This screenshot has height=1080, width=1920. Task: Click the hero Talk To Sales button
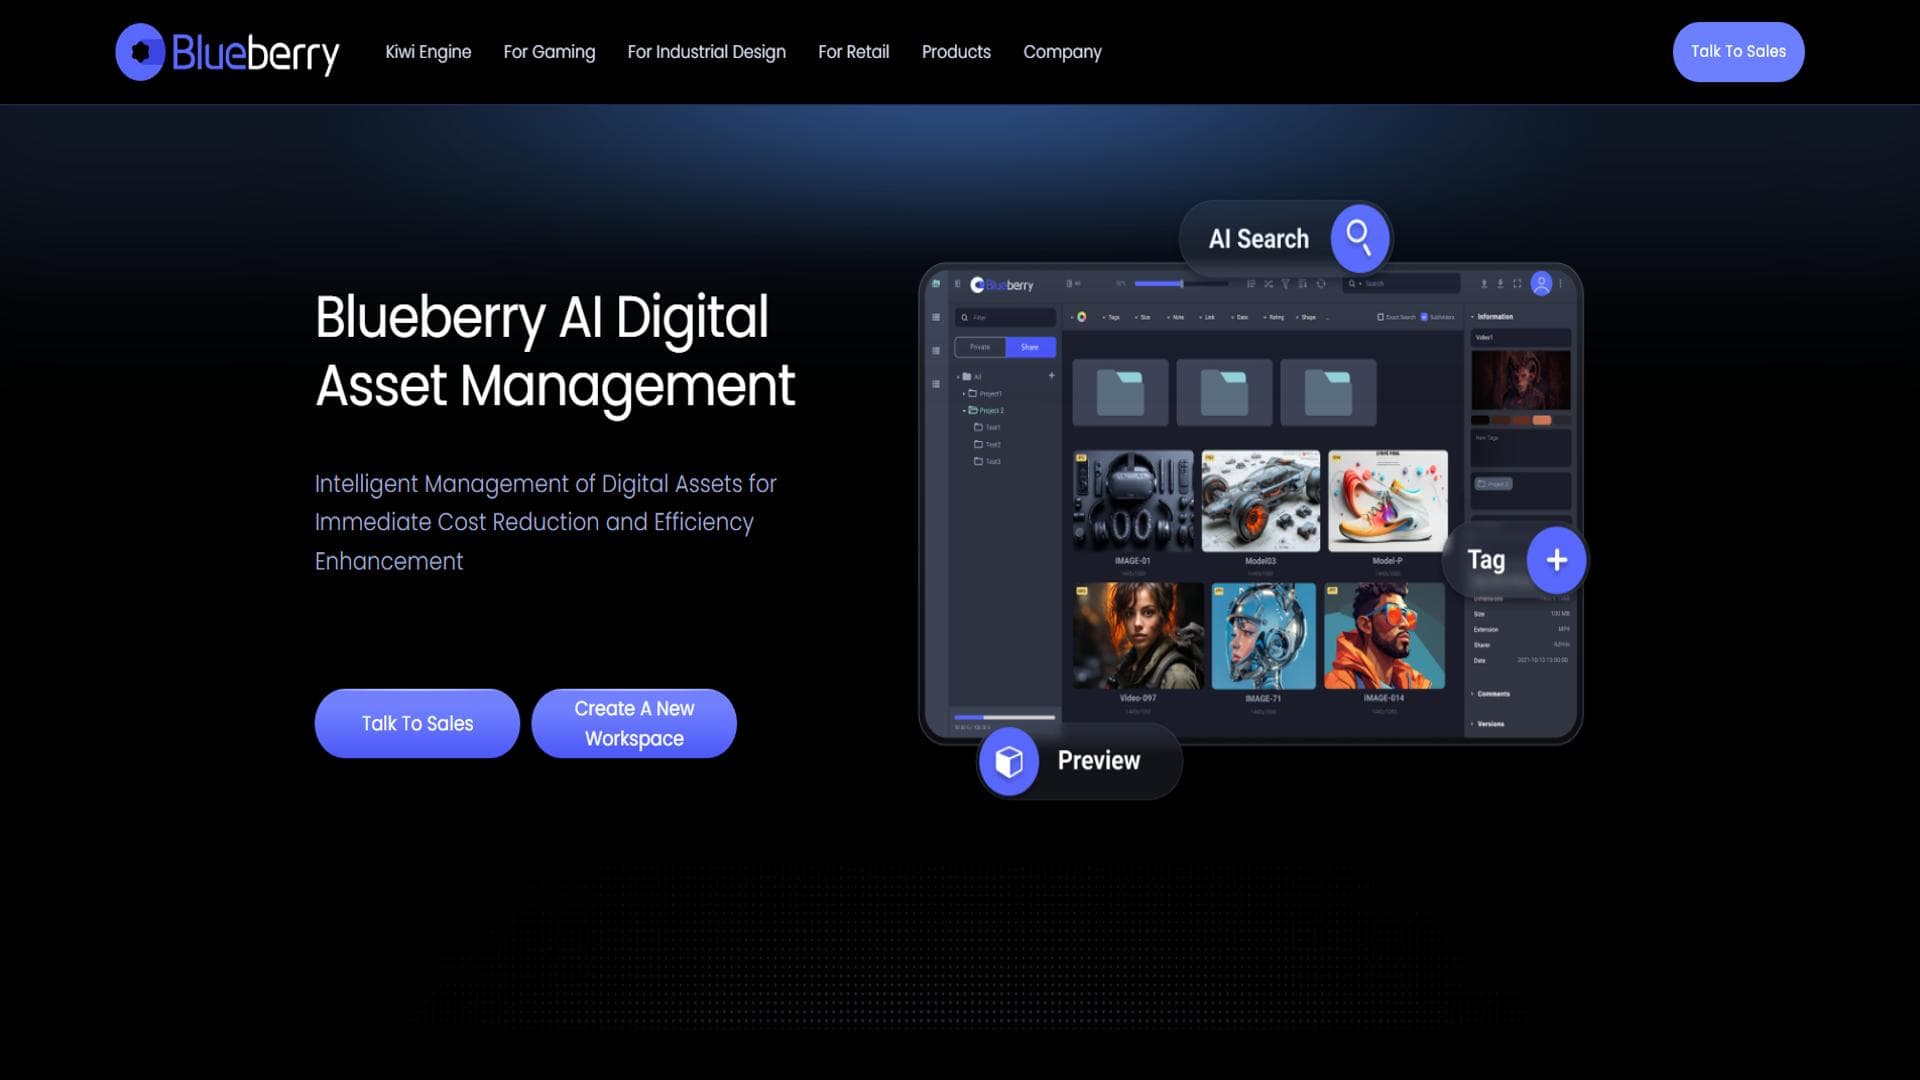(x=417, y=723)
